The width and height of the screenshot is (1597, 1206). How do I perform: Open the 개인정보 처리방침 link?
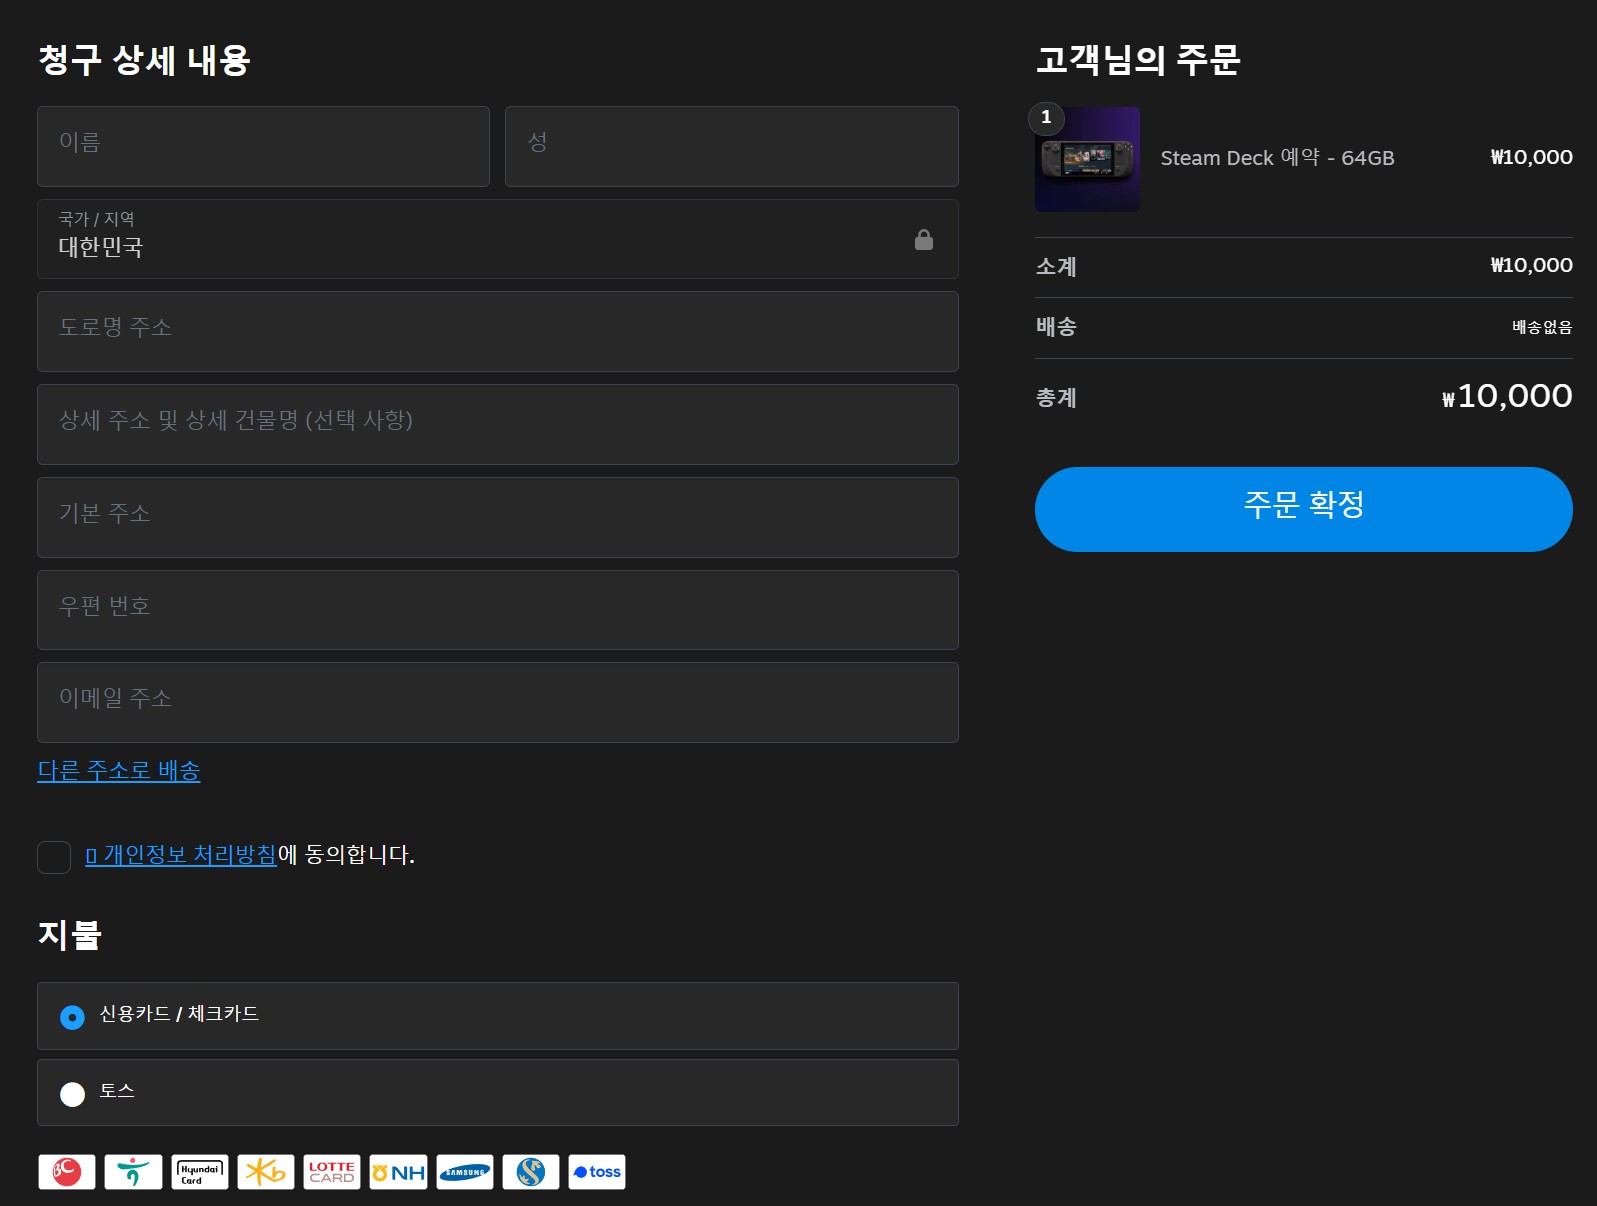181,855
